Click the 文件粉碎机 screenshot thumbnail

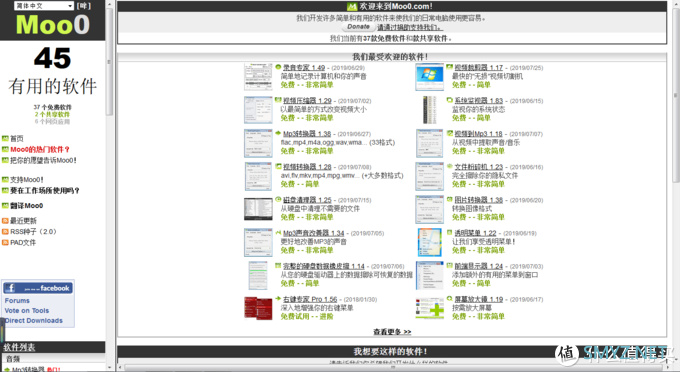point(429,176)
